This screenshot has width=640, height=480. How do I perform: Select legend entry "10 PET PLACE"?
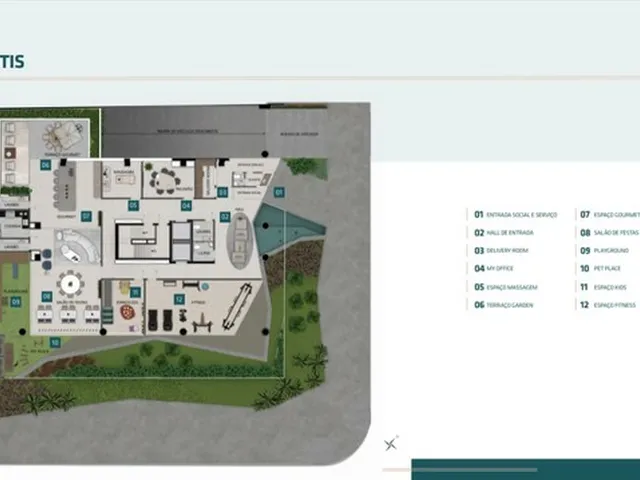pos(600,269)
